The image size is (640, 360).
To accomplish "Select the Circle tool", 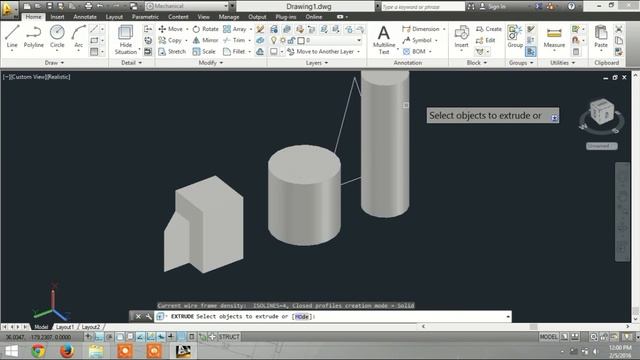I will [x=57, y=37].
